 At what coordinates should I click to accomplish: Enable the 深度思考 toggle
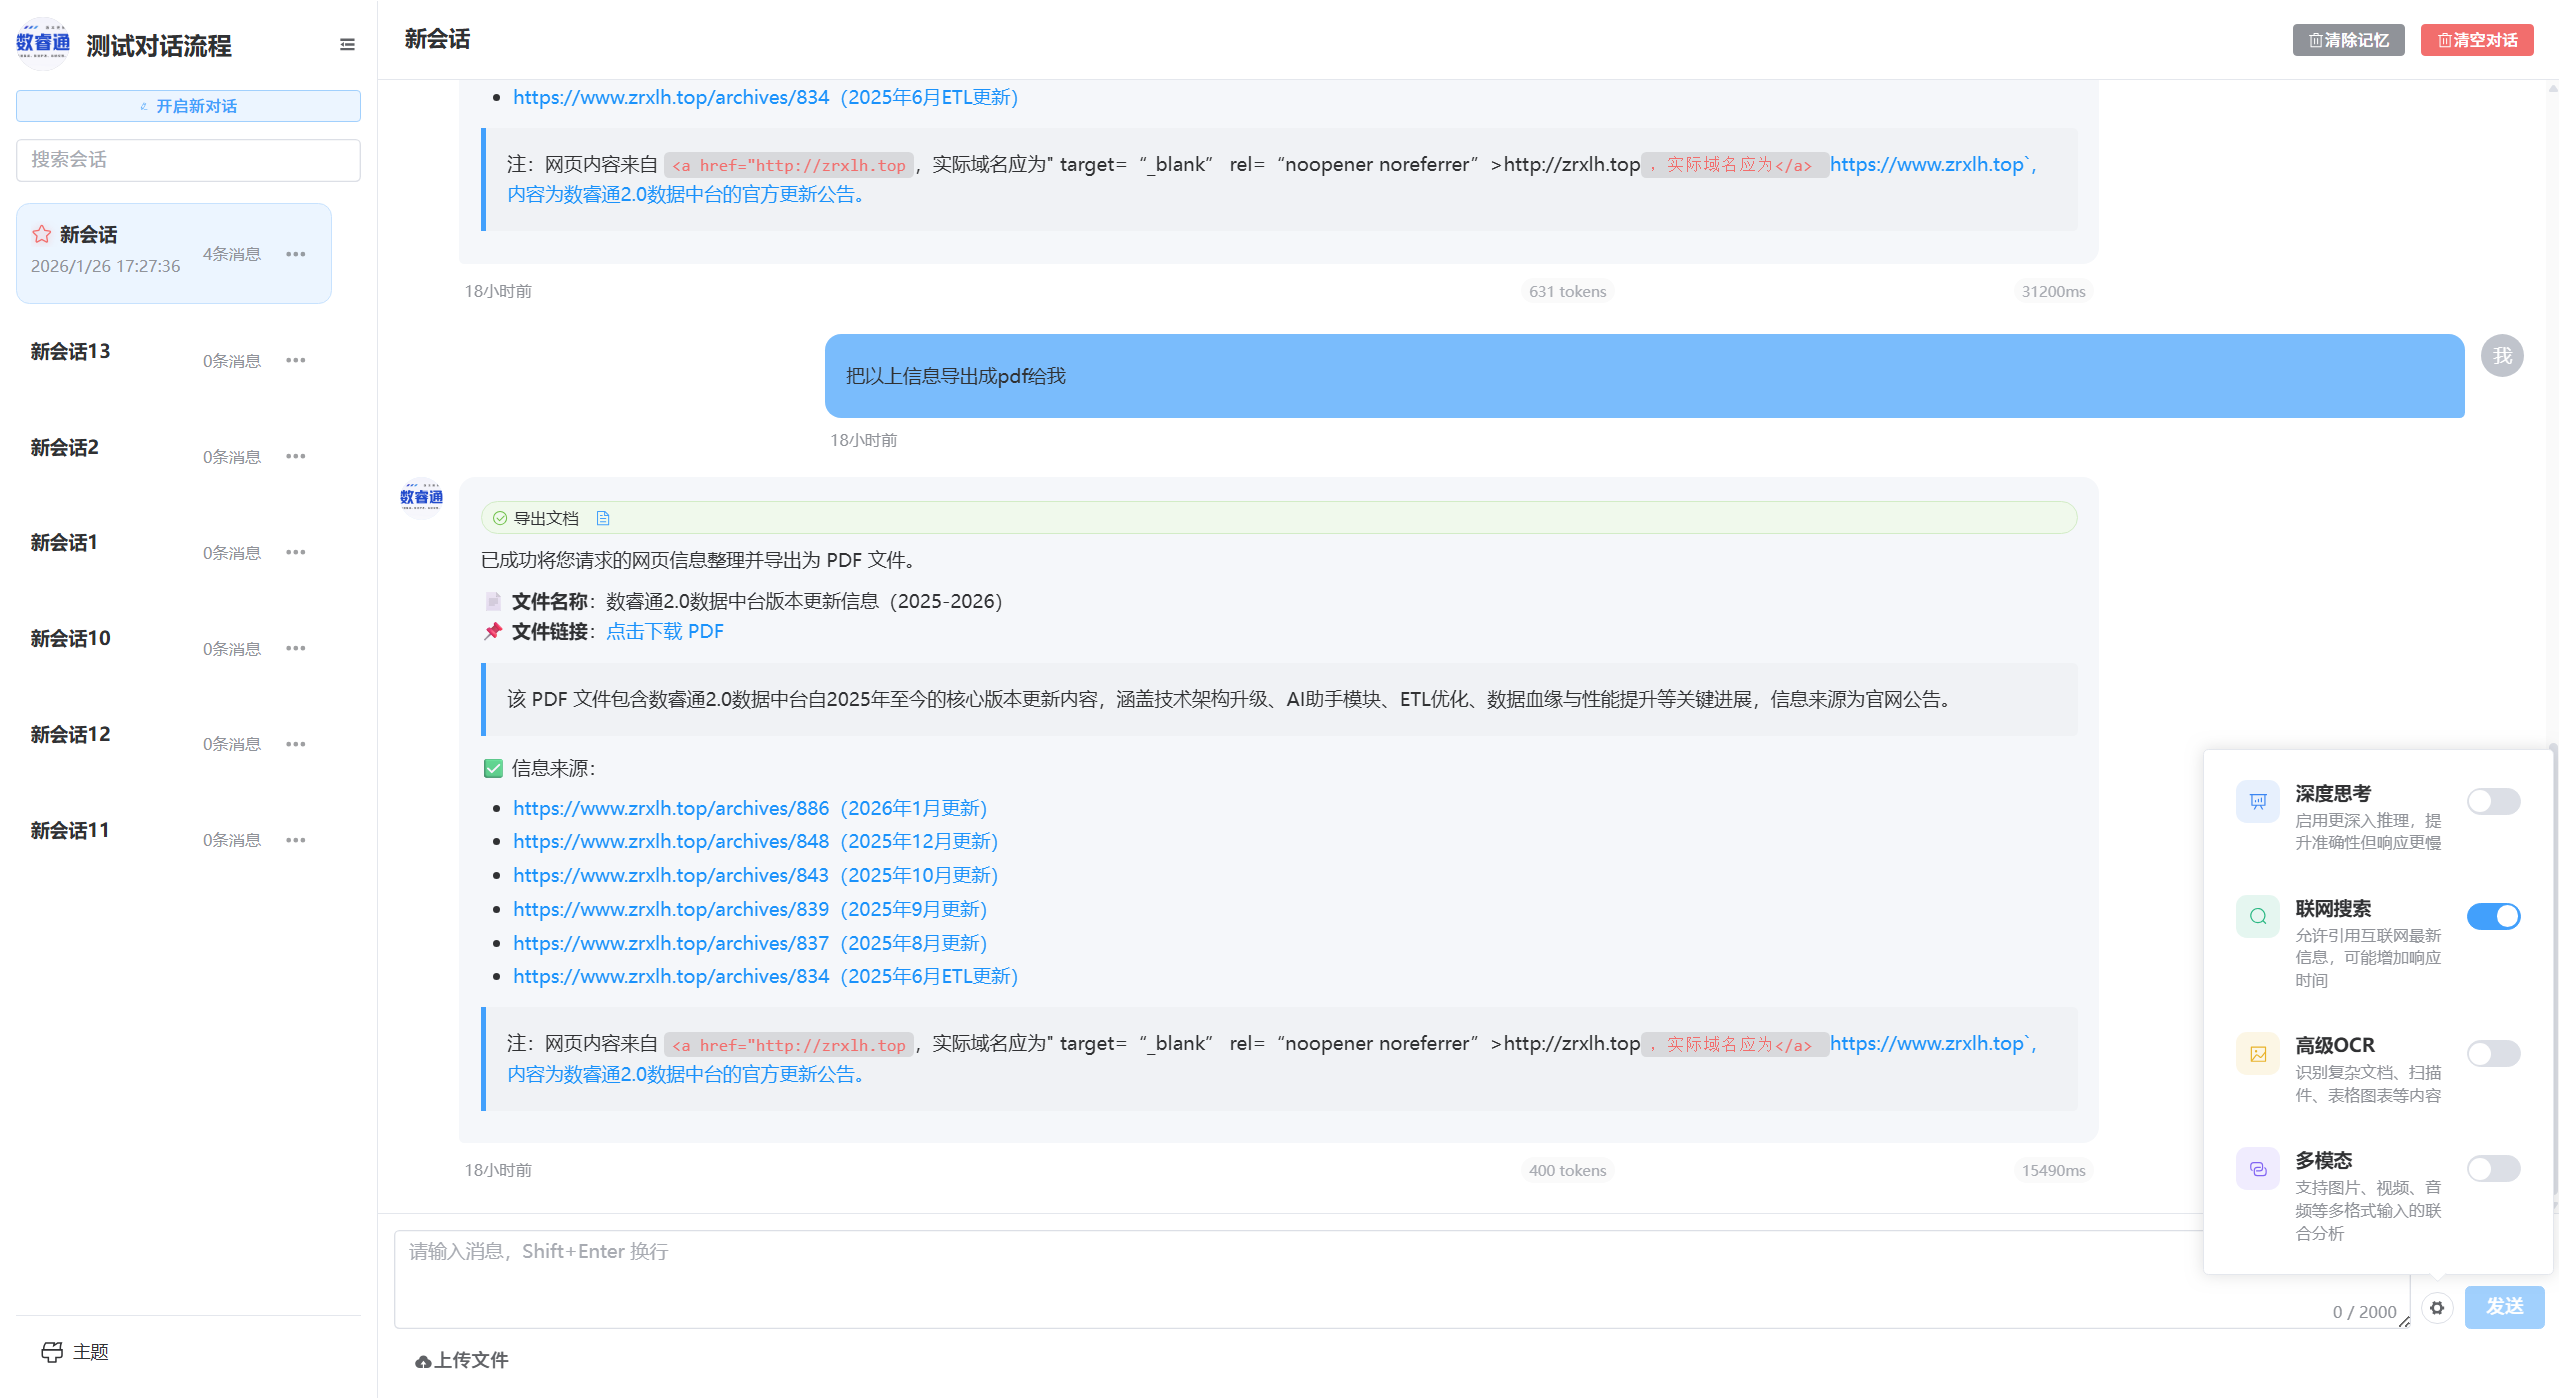click(2492, 801)
